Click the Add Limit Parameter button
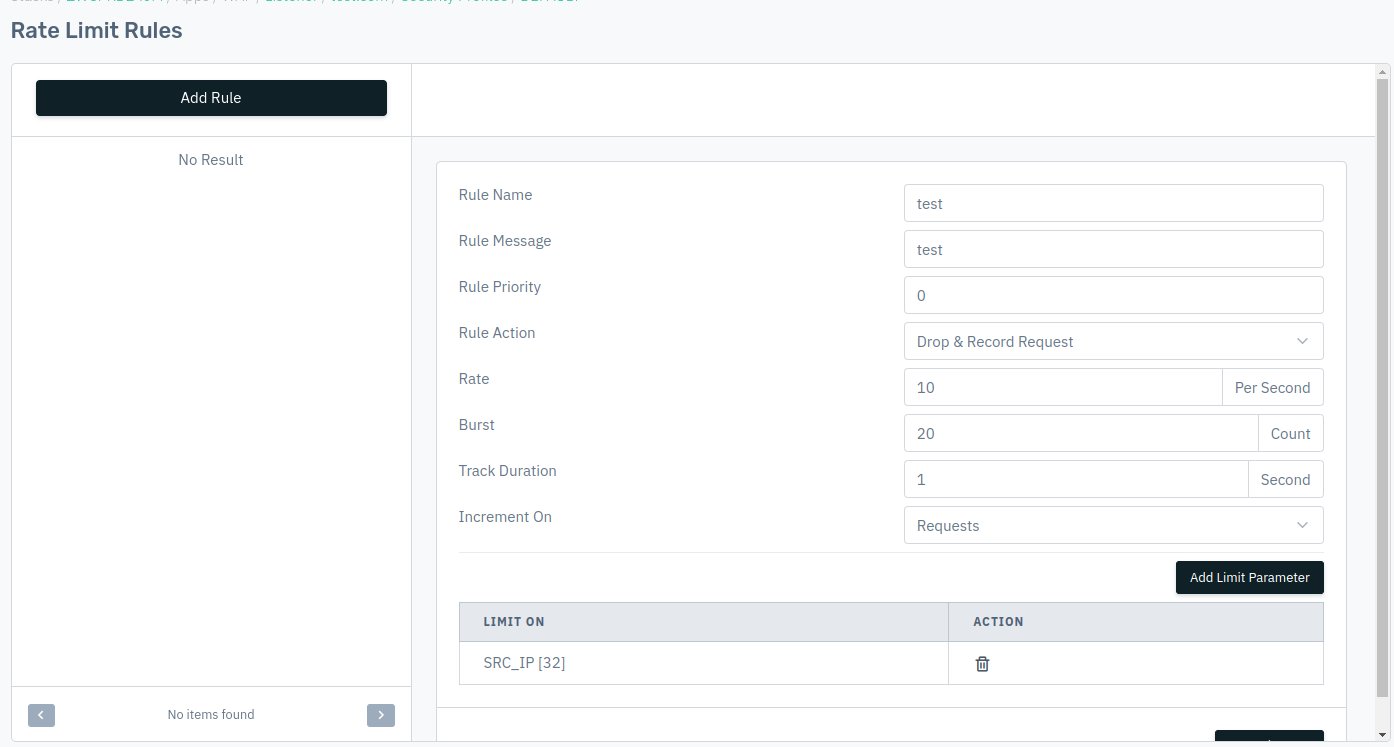 pyautogui.click(x=1249, y=578)
